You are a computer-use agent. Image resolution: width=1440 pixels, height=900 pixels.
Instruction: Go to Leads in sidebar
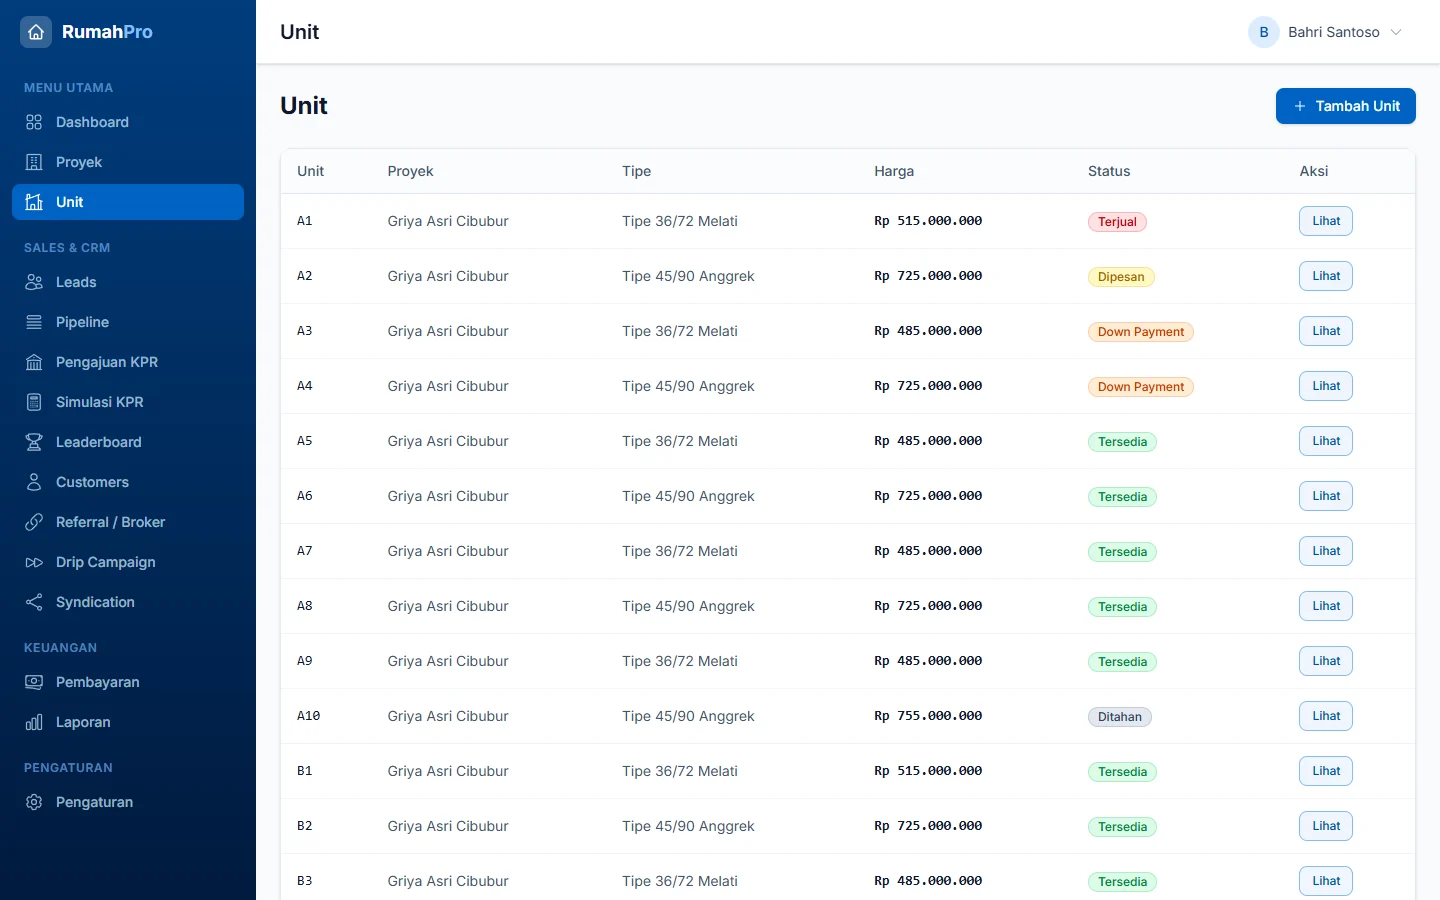[128, 282]
